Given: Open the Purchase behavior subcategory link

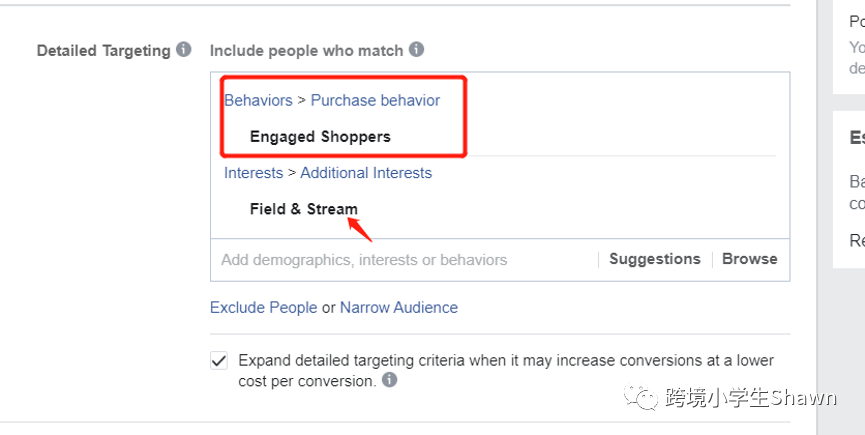Looking at the screenshot, I should 375,100.
